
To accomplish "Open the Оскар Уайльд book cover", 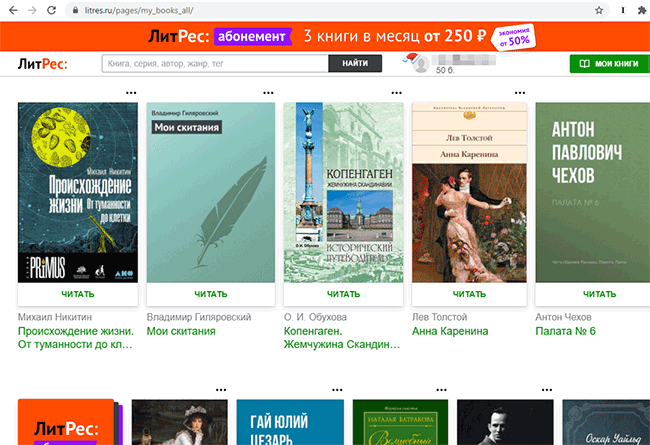I will point(606,422).
